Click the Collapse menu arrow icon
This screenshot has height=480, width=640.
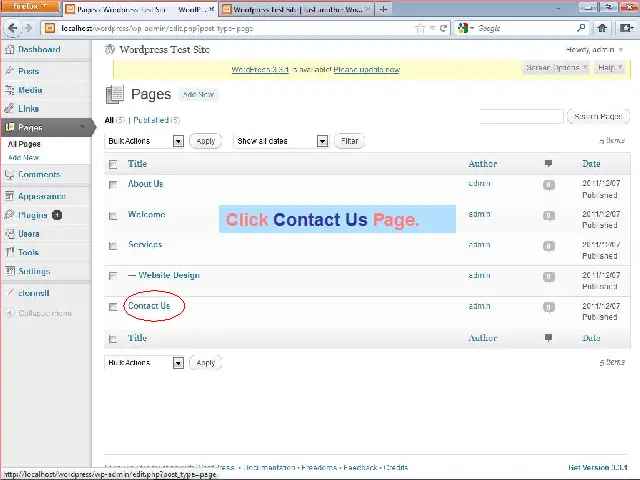point(9,313)
